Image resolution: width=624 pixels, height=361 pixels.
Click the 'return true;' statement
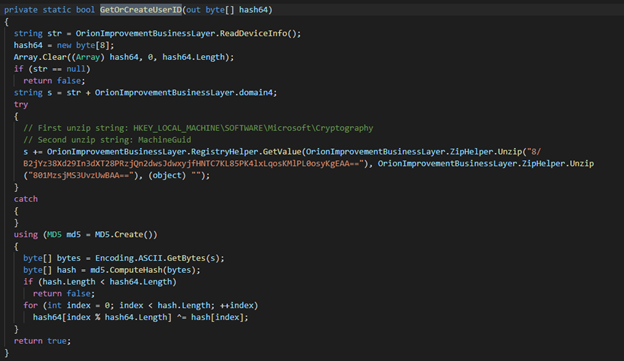(42, 341)
